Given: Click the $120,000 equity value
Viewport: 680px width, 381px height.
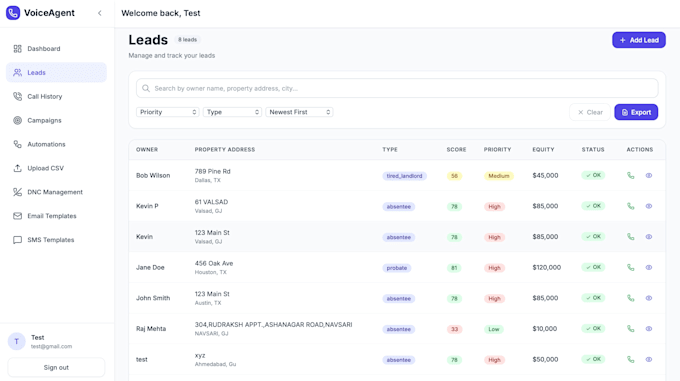Looking at the screenshot, I should (x=546, y=267).
